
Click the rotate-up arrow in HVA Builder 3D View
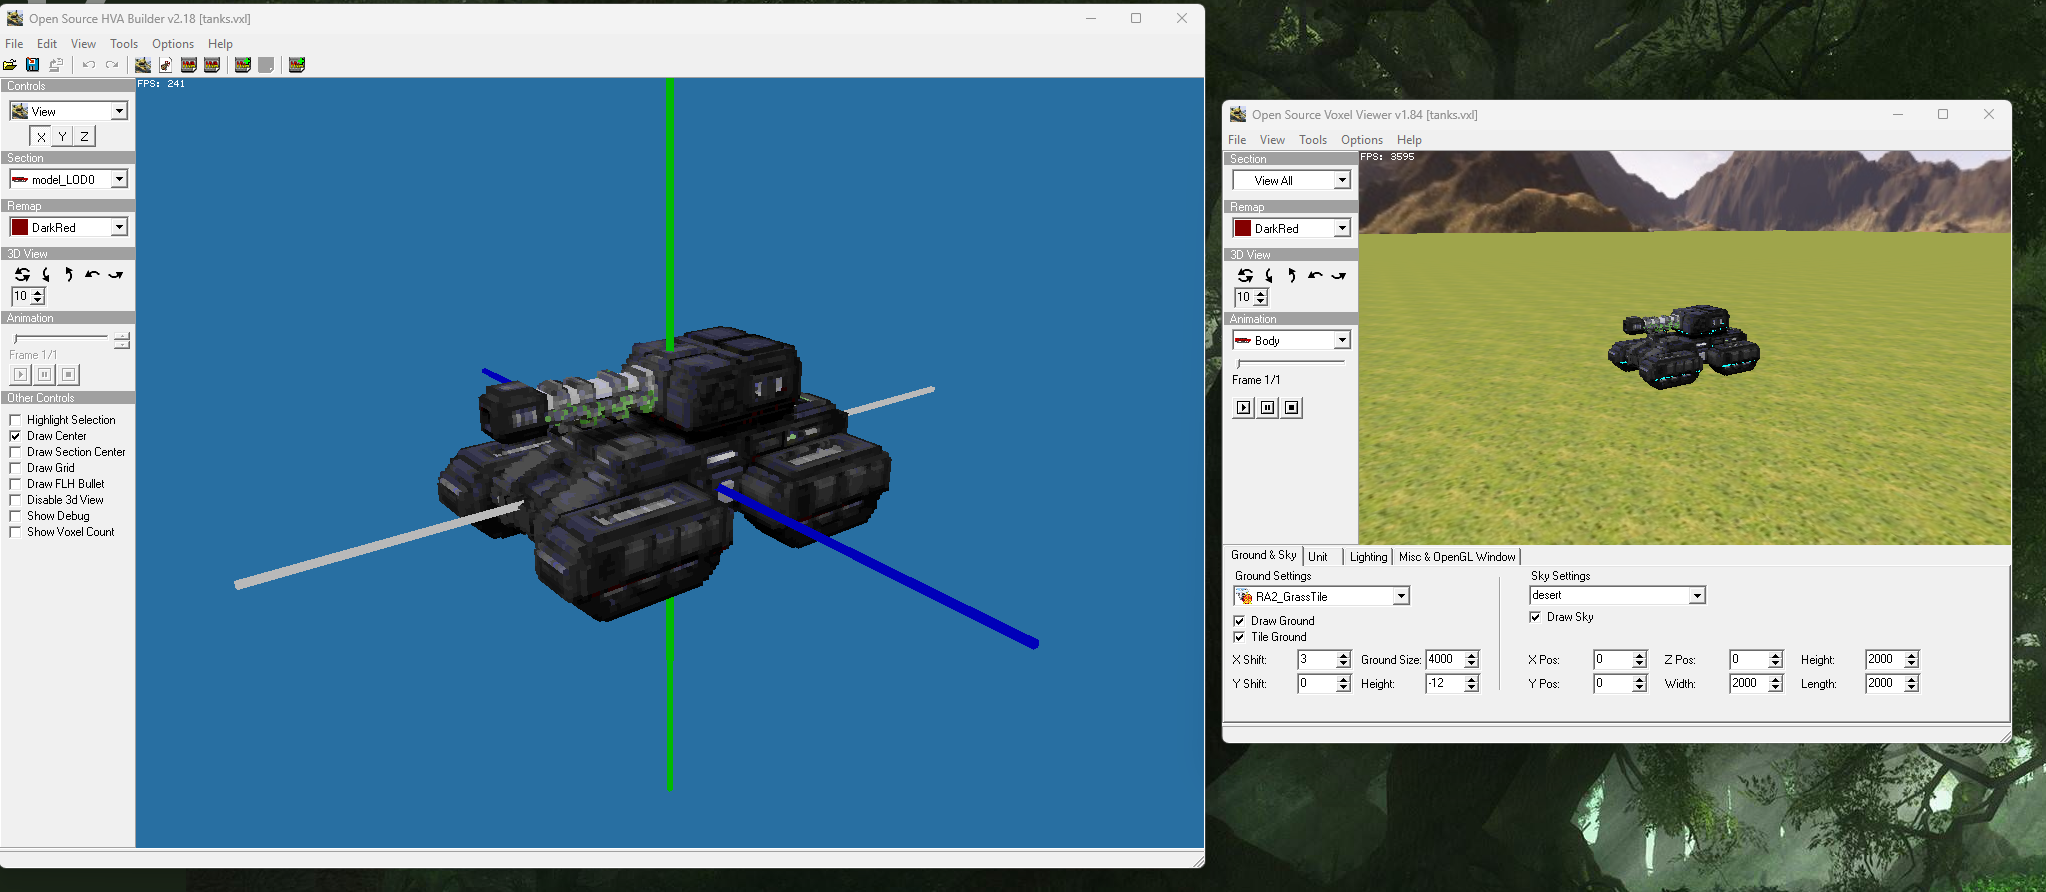click(x=69, y=274)
